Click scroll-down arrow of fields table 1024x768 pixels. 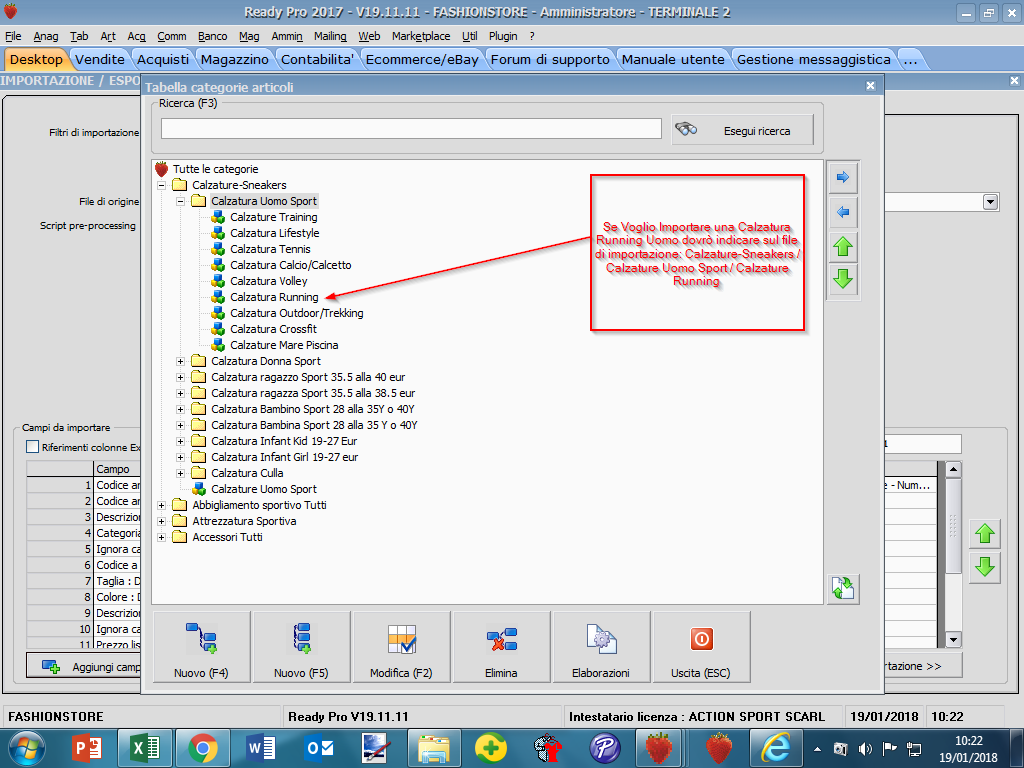pos(953,640)
